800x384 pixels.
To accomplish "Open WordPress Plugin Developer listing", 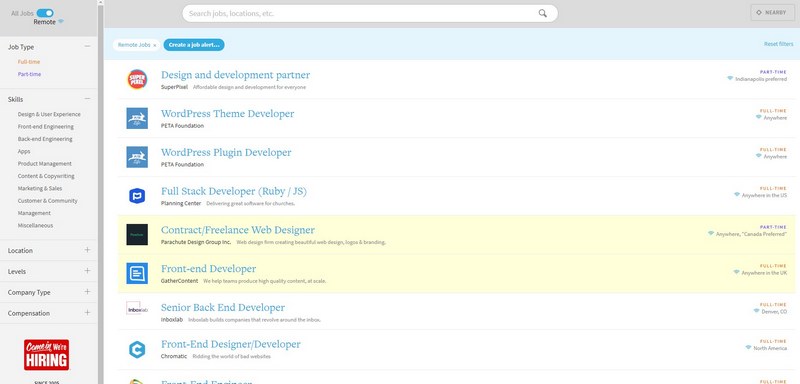I will coord(226,152).
